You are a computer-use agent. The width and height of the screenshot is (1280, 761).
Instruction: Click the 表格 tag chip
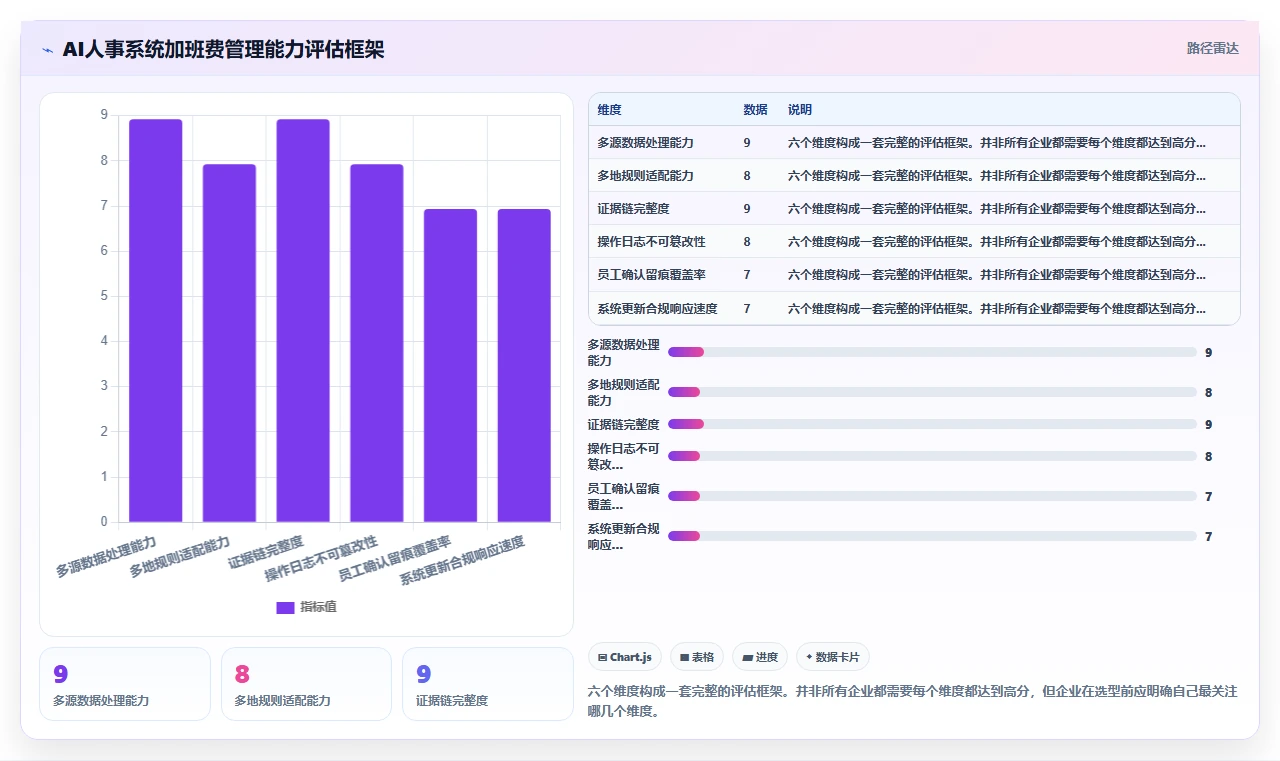click(697, 657)
